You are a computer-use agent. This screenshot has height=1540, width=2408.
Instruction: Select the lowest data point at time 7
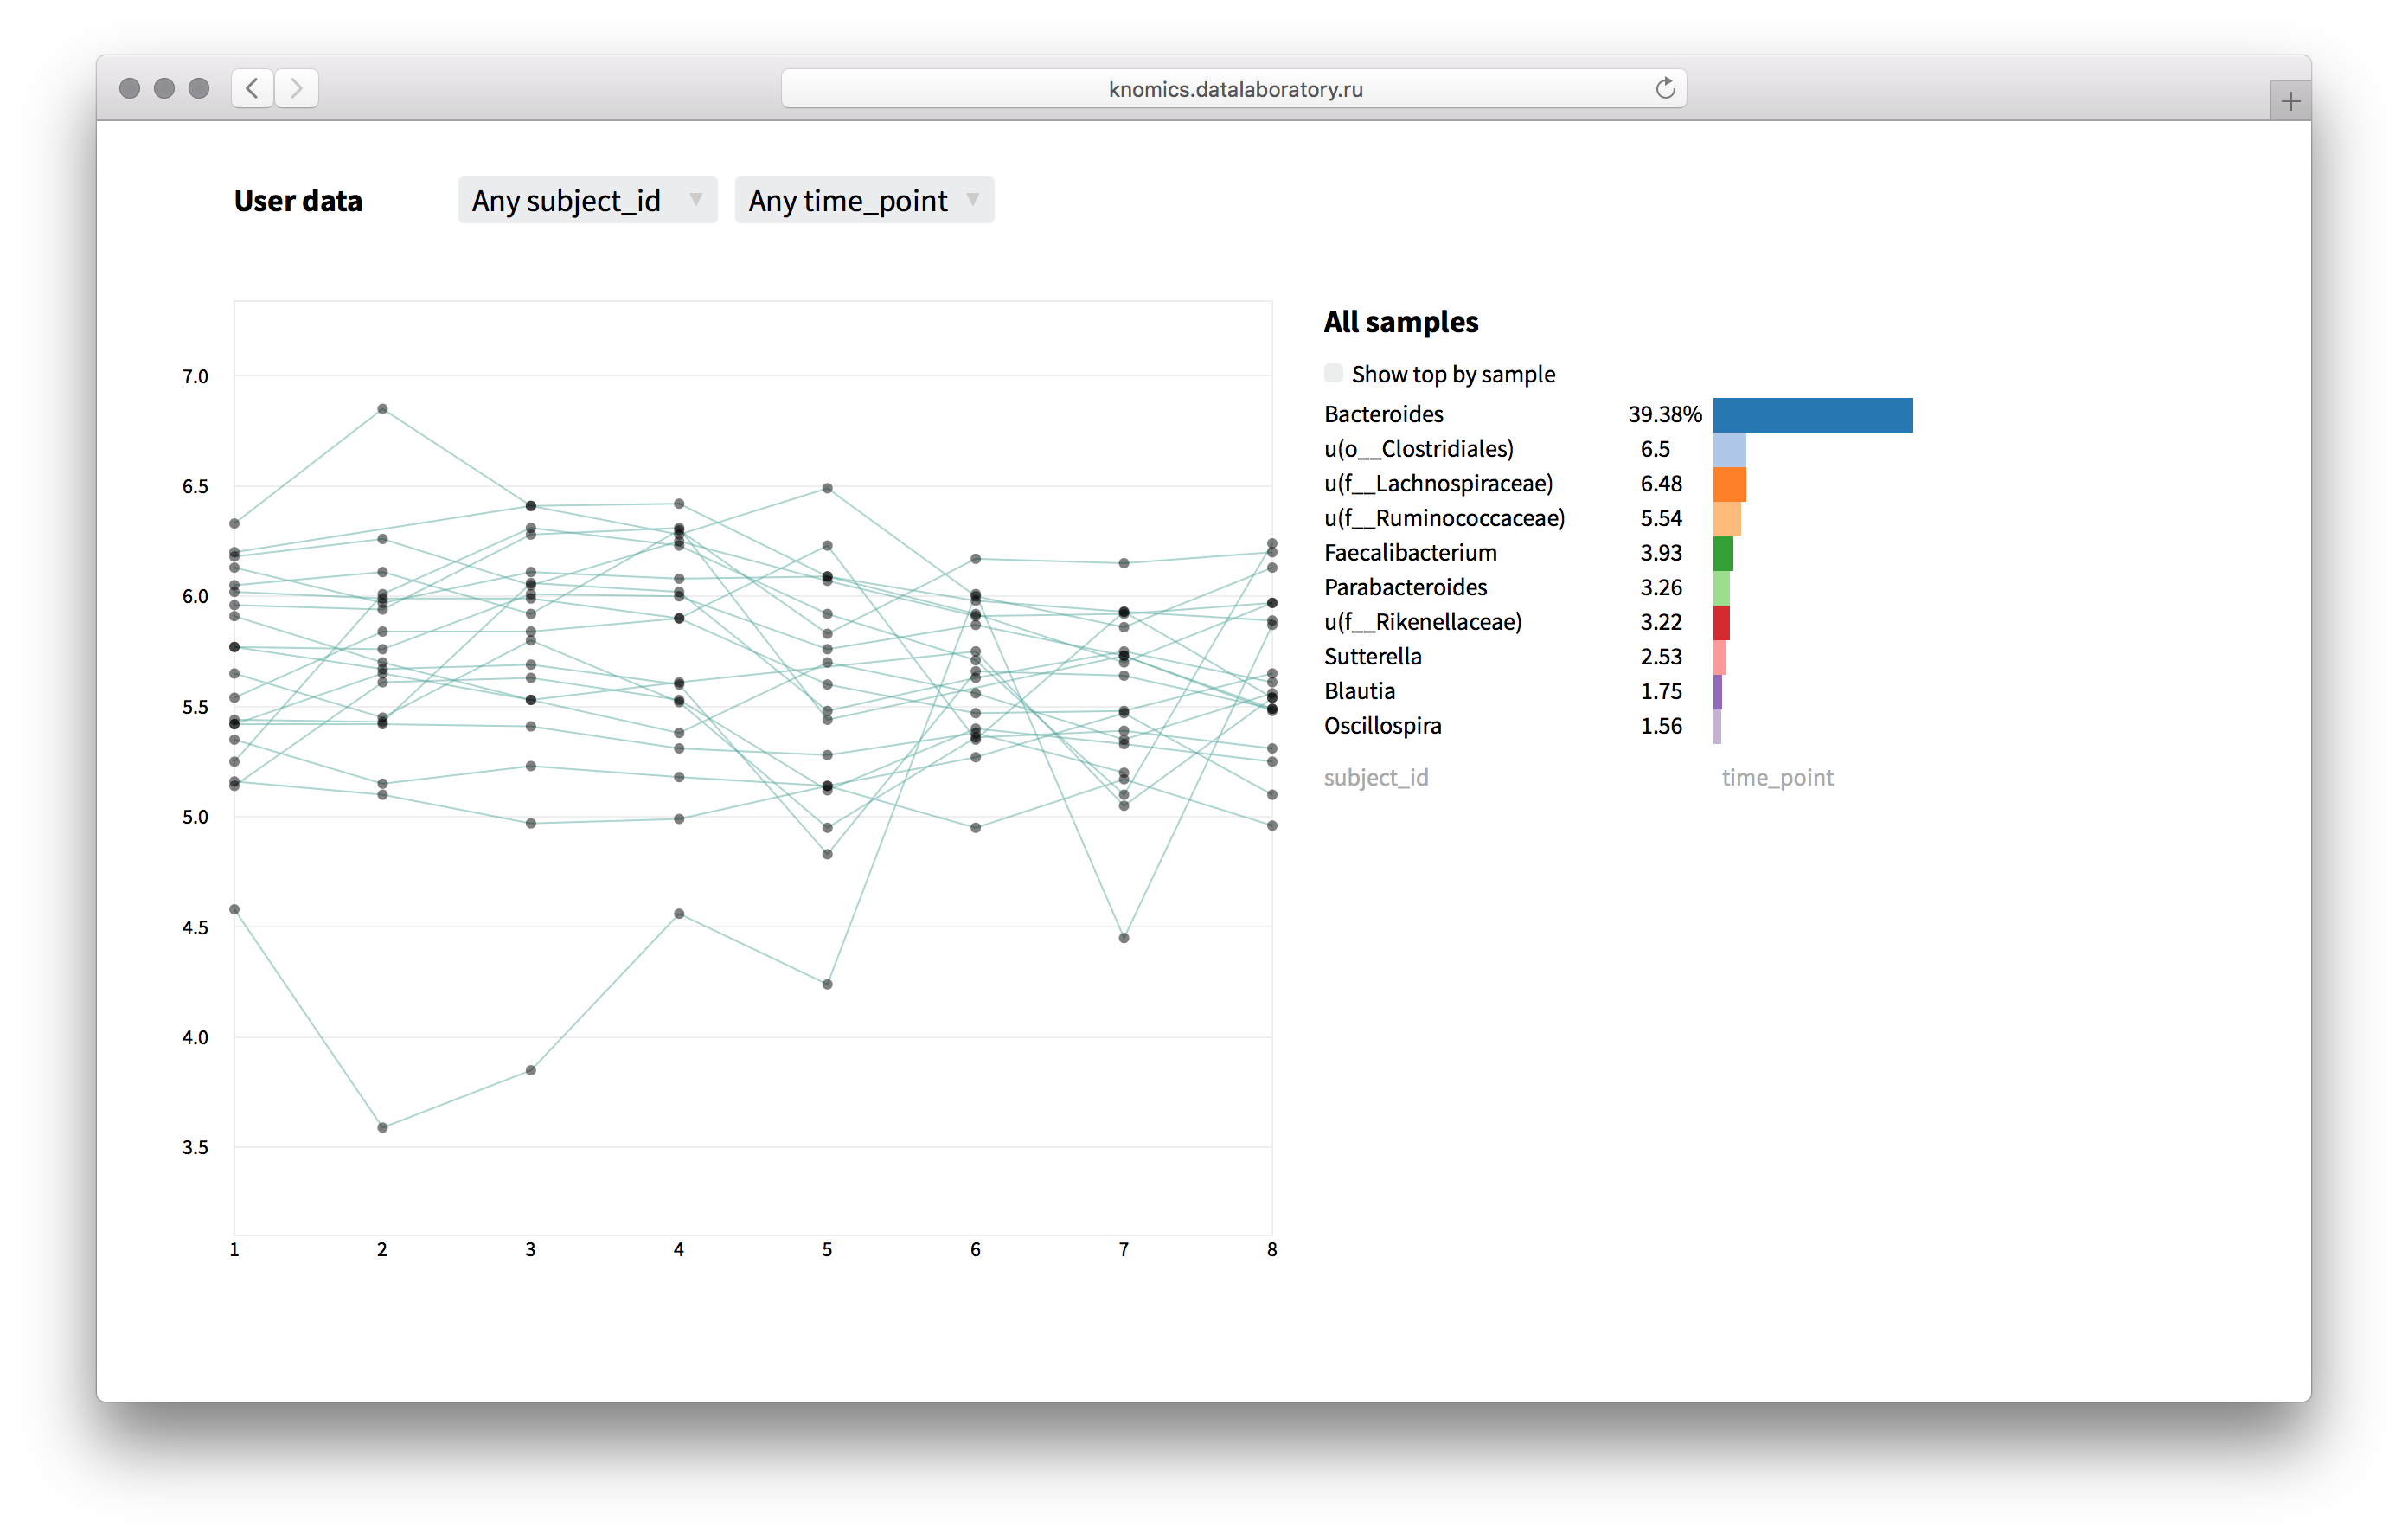point(1123,938)
